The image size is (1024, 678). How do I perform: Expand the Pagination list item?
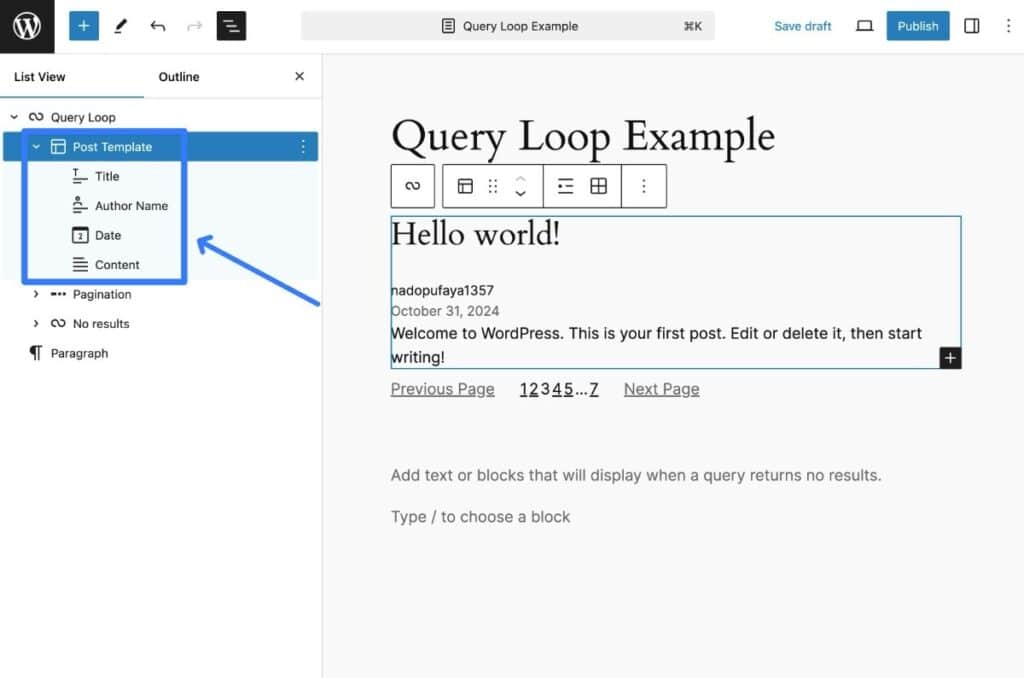point(36,294)
